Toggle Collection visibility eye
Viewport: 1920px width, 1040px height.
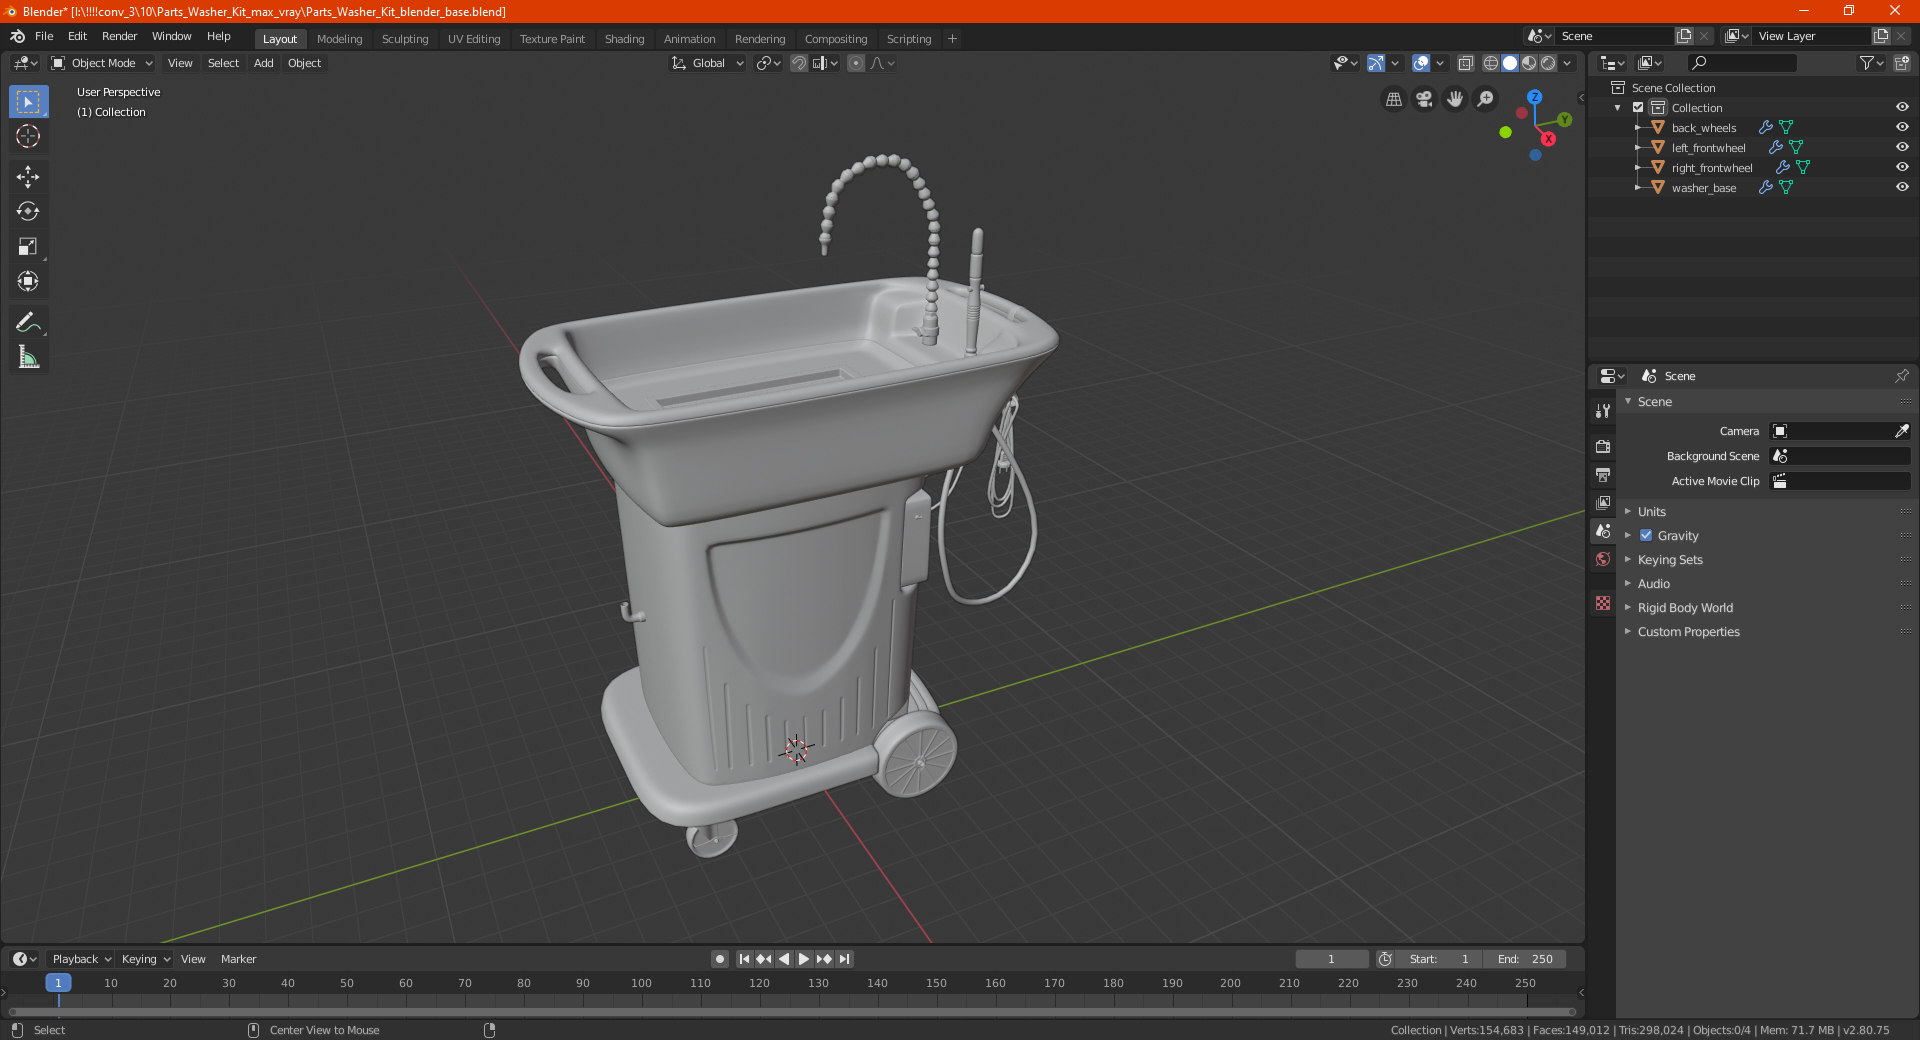click(x=1902, y=107)
